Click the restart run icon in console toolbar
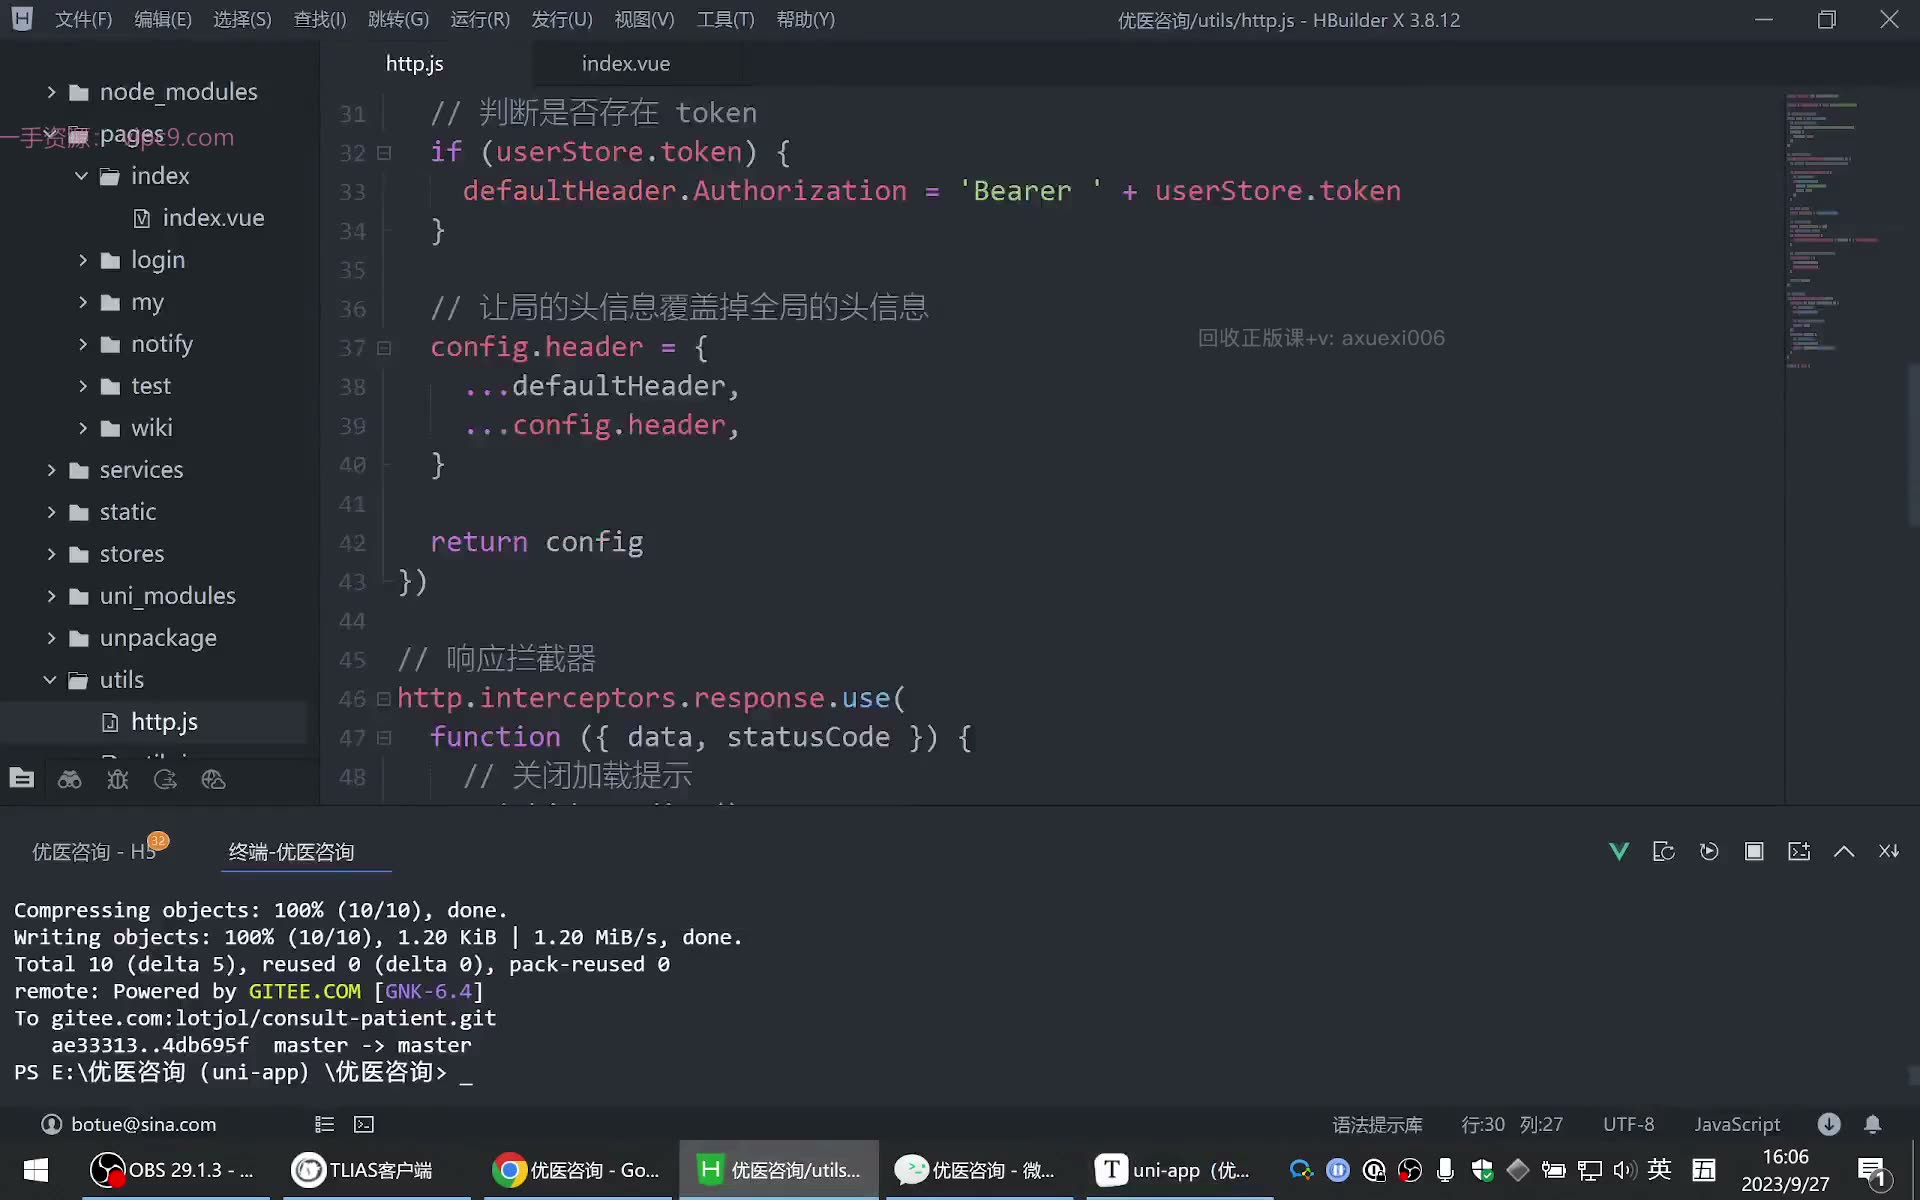The width and height of the screenshot is (1920, 1200). pyautogui.click(x=1709, y=851)
